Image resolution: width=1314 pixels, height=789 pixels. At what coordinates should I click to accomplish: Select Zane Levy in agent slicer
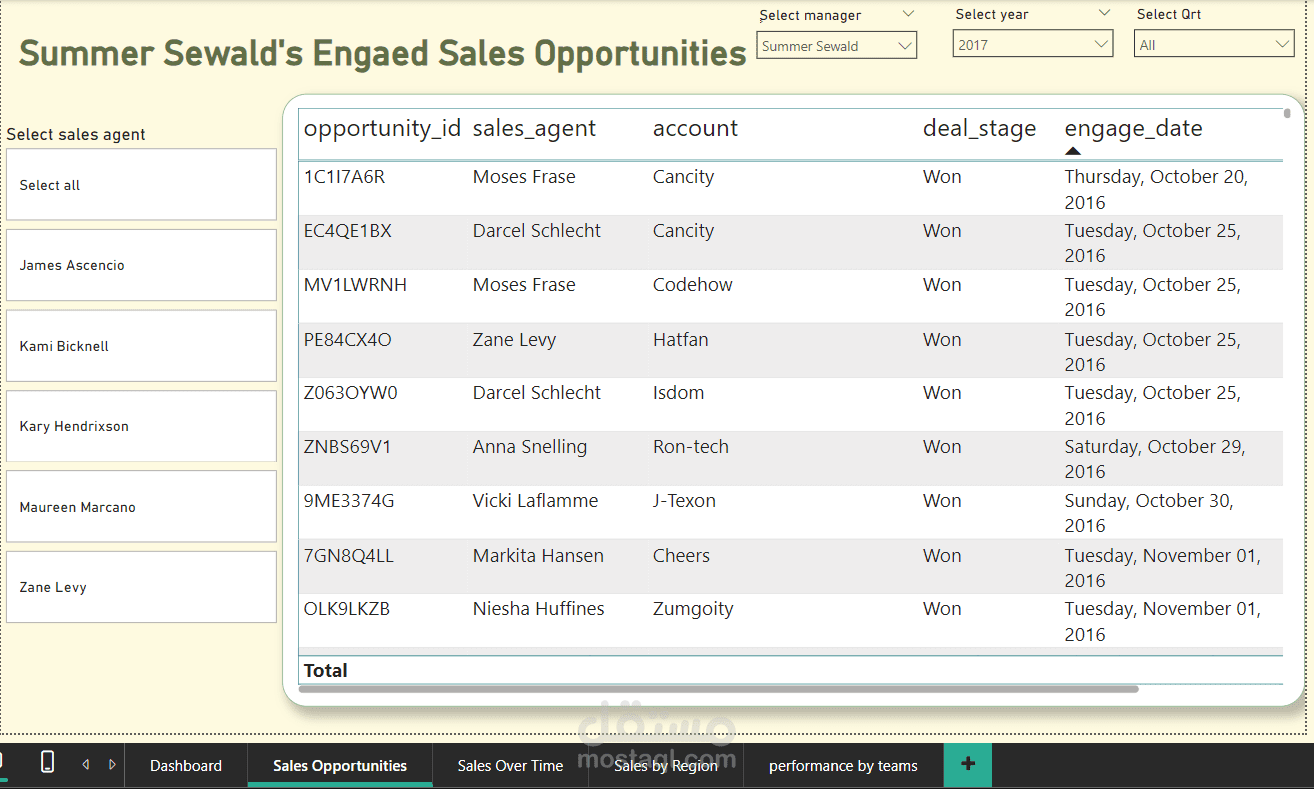141,587
